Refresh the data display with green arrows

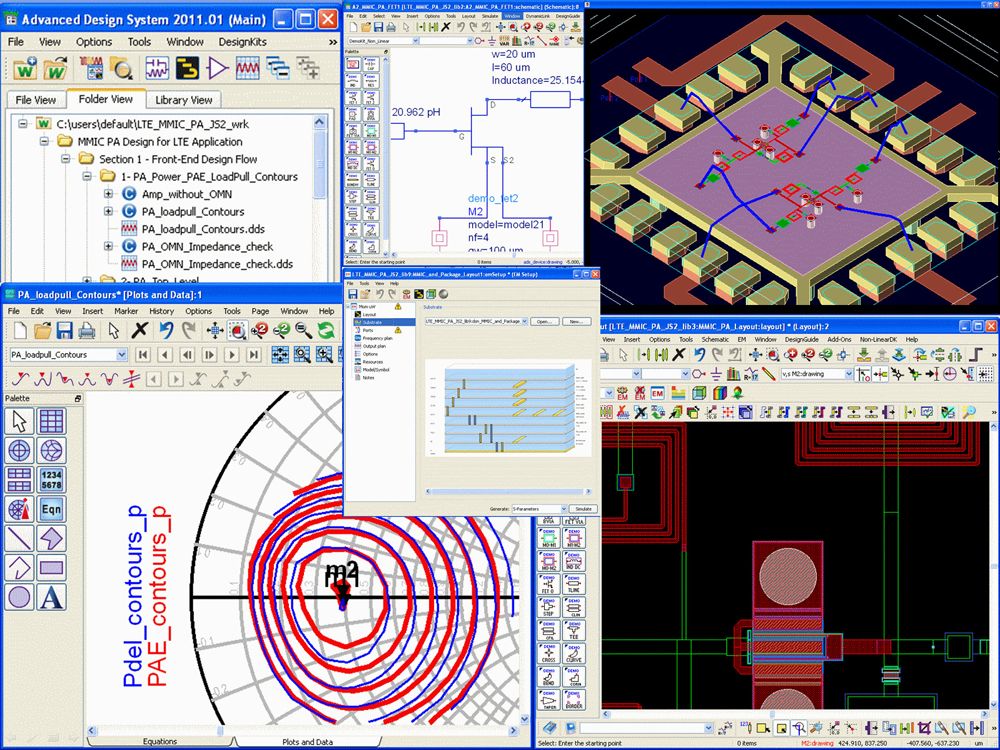tap(326, 330)
